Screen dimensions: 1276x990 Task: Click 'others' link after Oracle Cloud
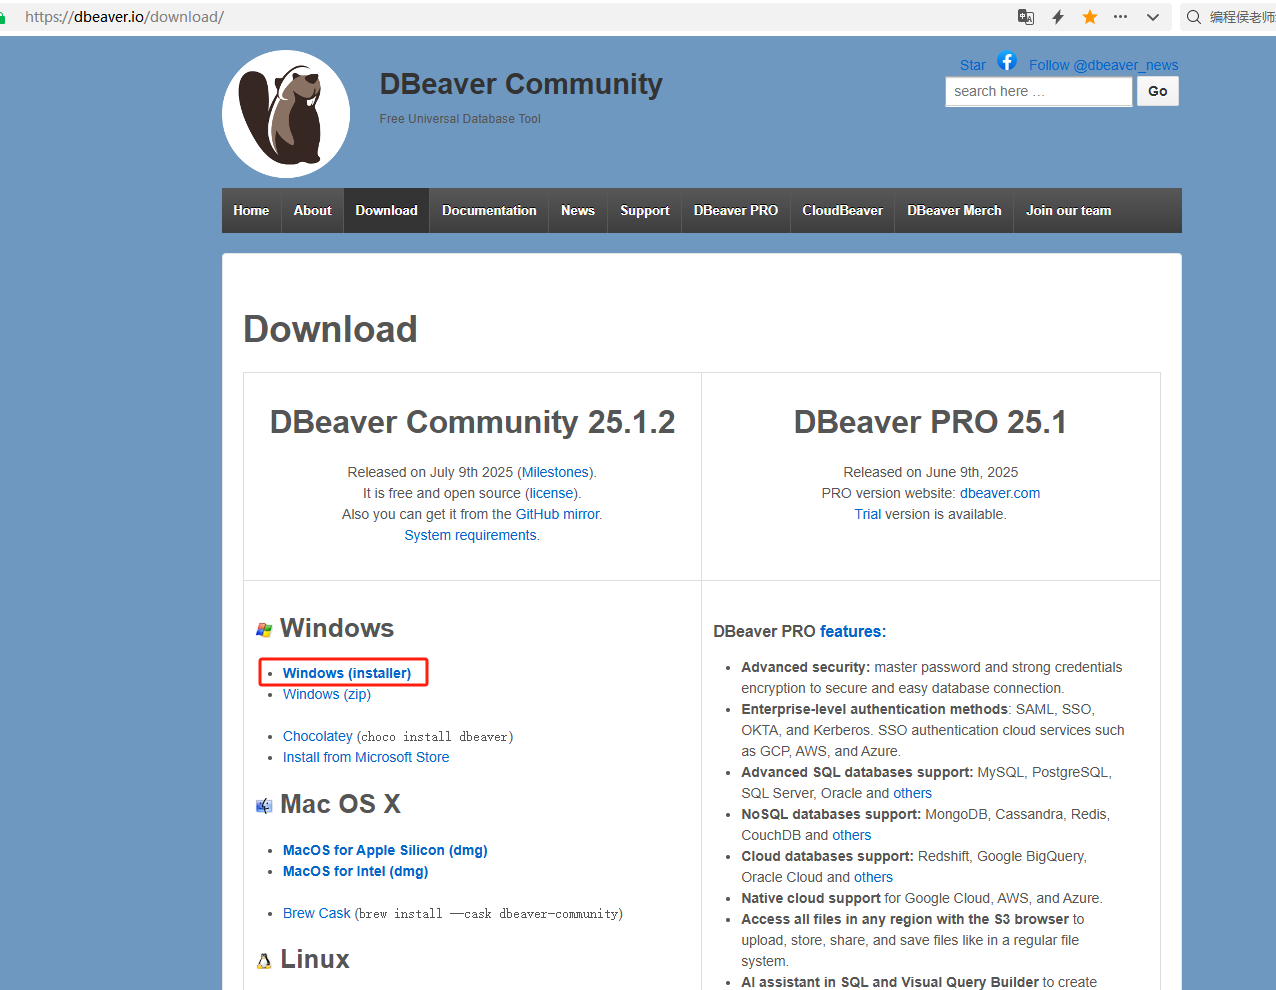pos(873,877)
